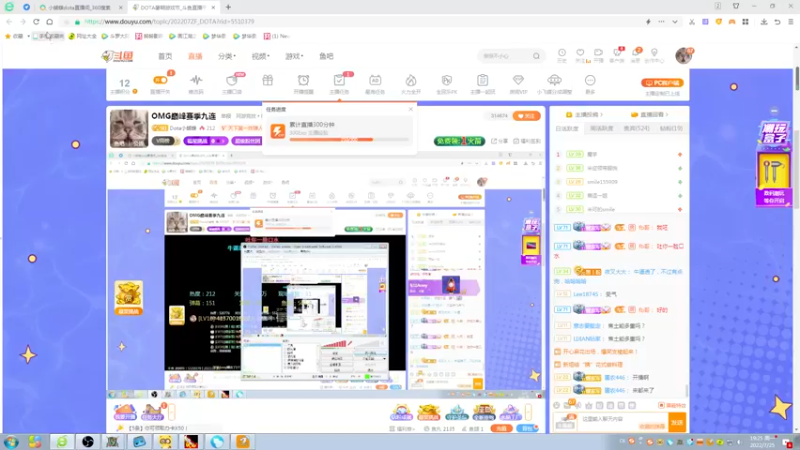Screen dimensions: 800x450
Task: Open the 直播回看 link in chat panel
Action: point(649,115)
